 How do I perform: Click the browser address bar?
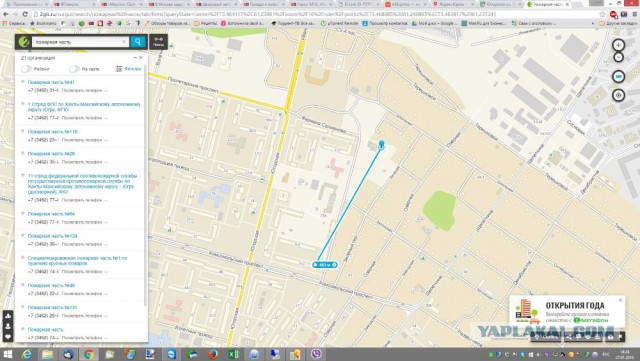(314, 14)
